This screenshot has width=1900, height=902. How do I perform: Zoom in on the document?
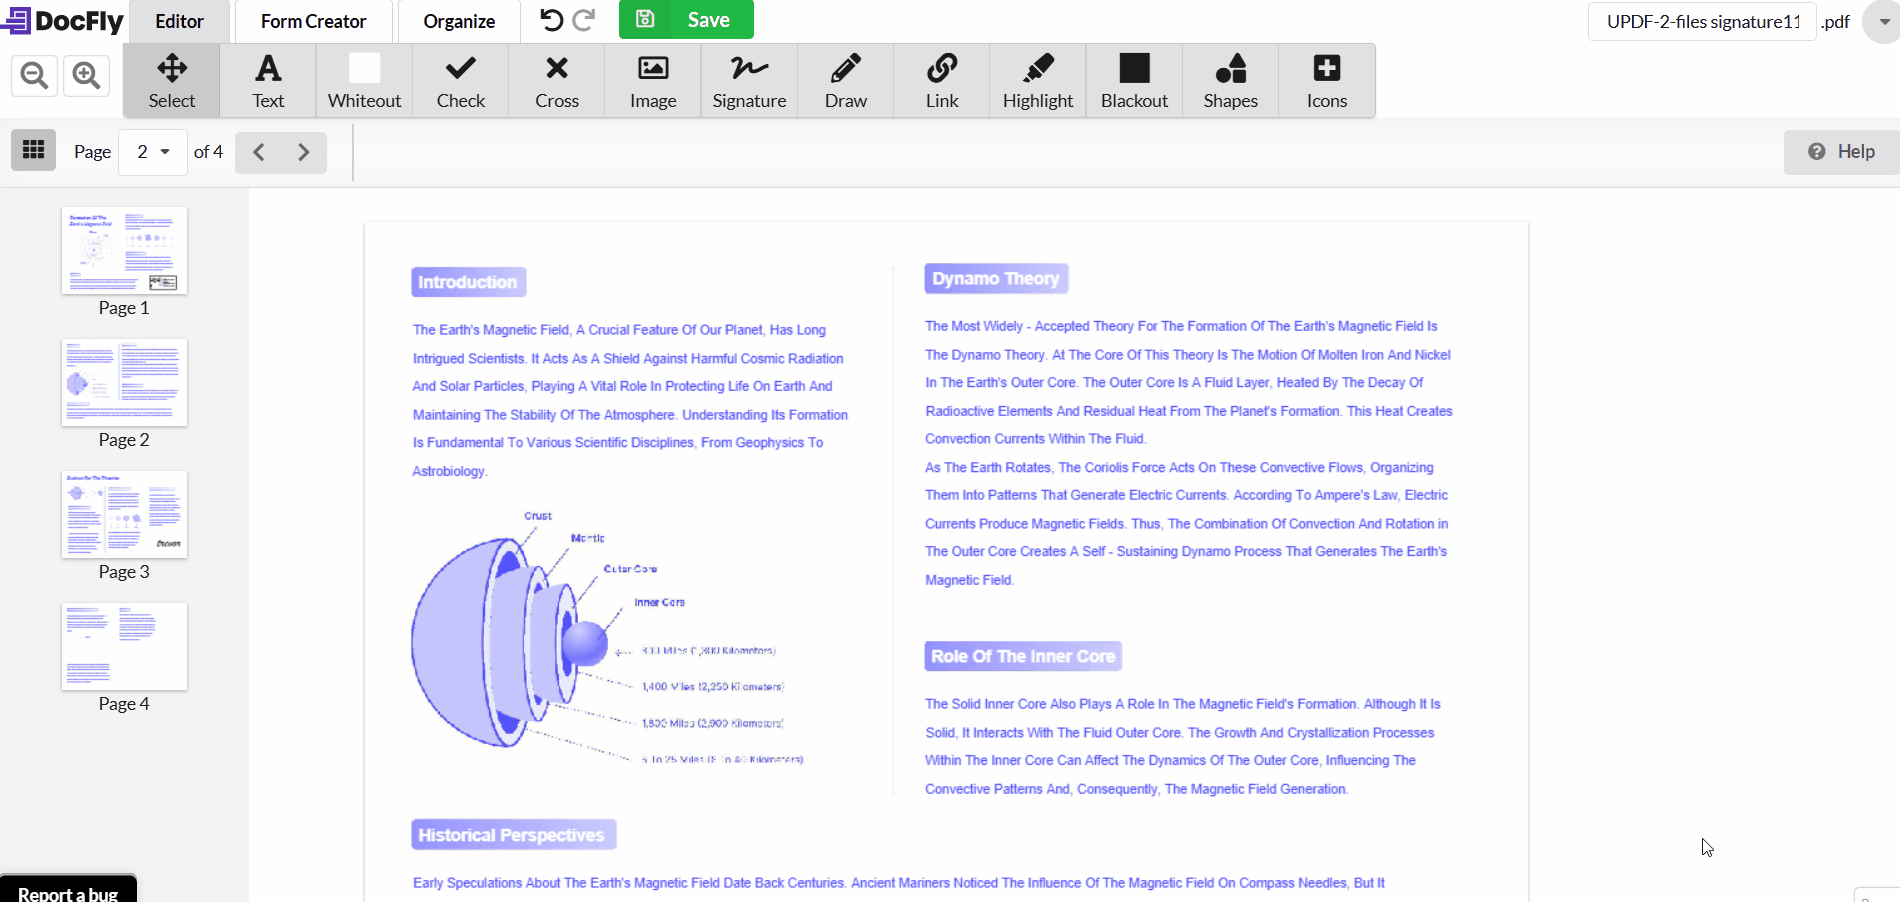pos(86,75)
